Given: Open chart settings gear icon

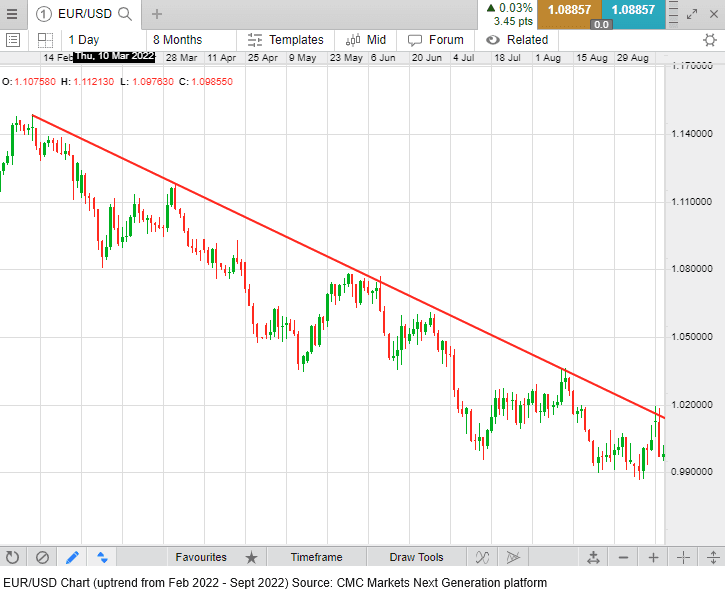Looking at the screenshot, I should [710, 40].
